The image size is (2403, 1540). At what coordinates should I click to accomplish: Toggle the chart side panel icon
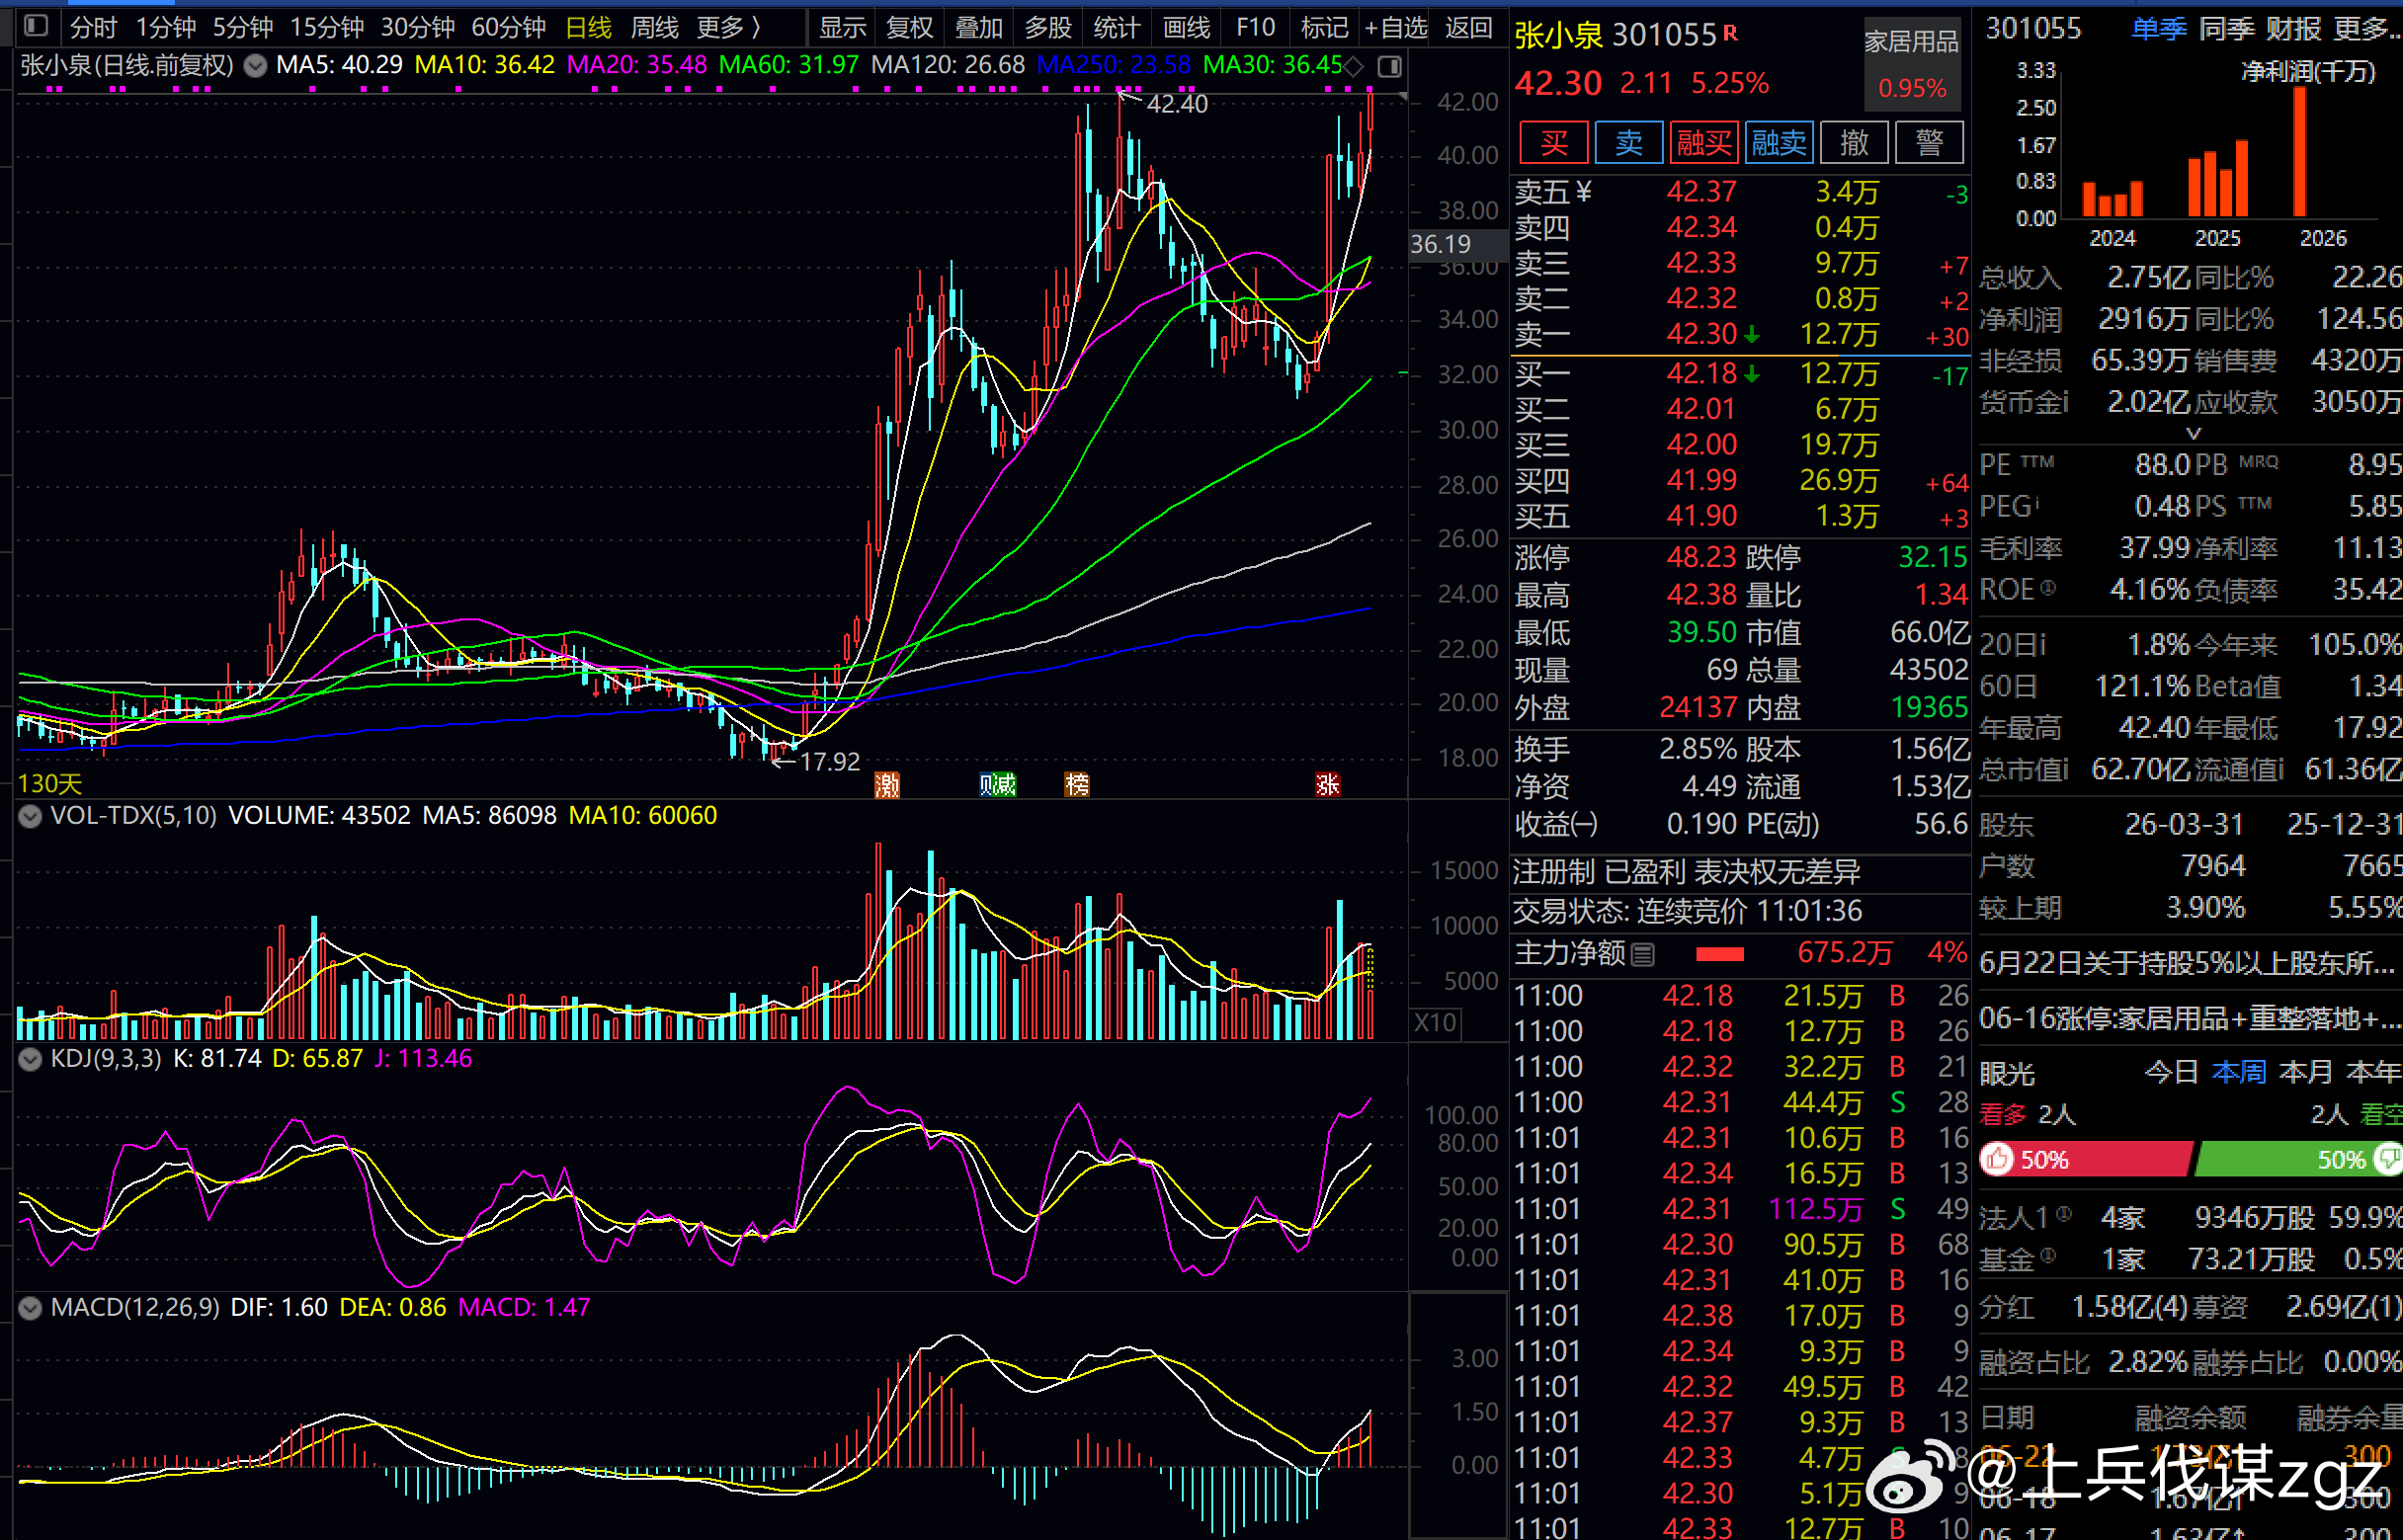(1390, 67)
